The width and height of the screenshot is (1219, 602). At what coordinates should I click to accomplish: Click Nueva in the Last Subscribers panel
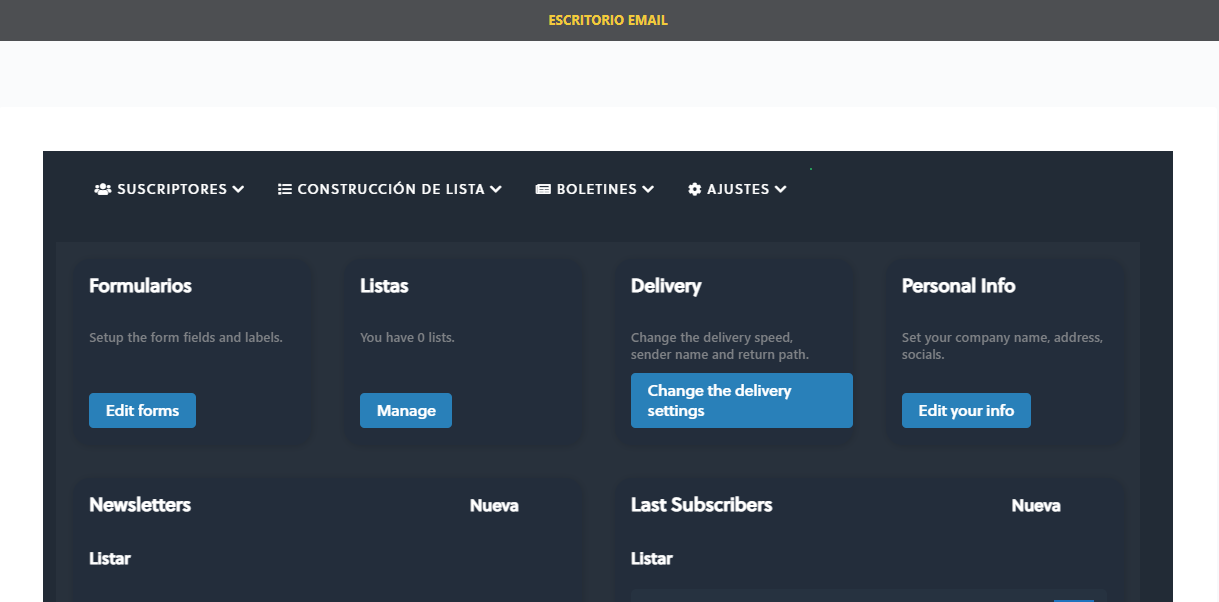[x=1036, y=506]
